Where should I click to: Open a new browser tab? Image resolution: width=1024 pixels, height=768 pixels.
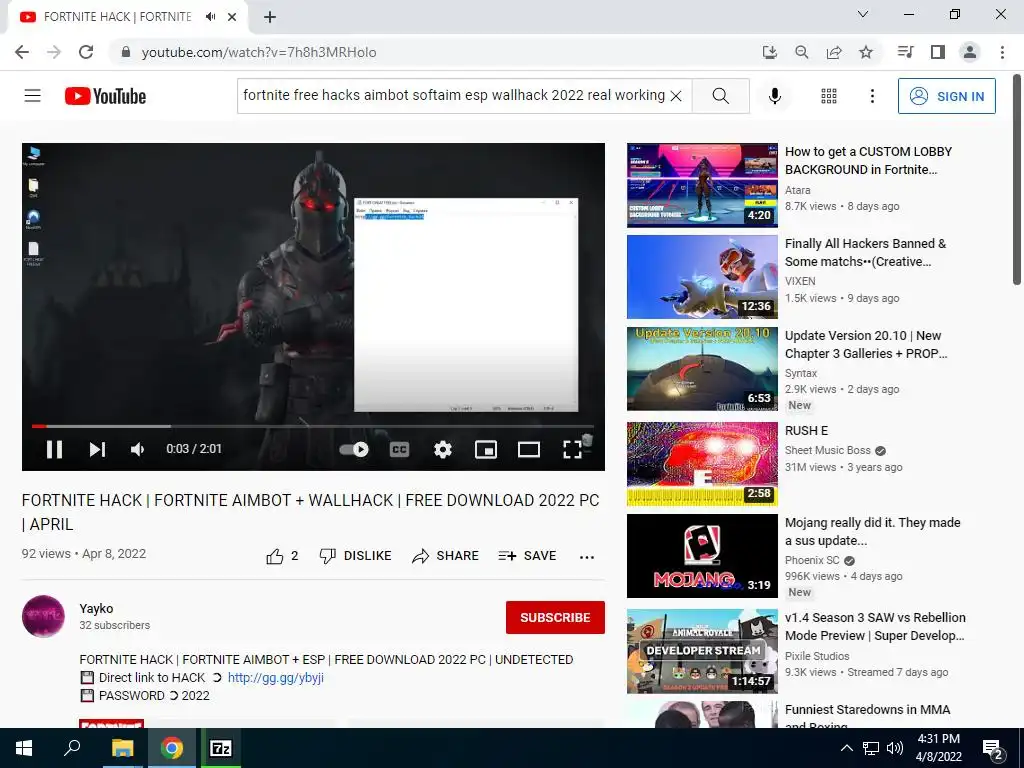[x=270, y=17]
